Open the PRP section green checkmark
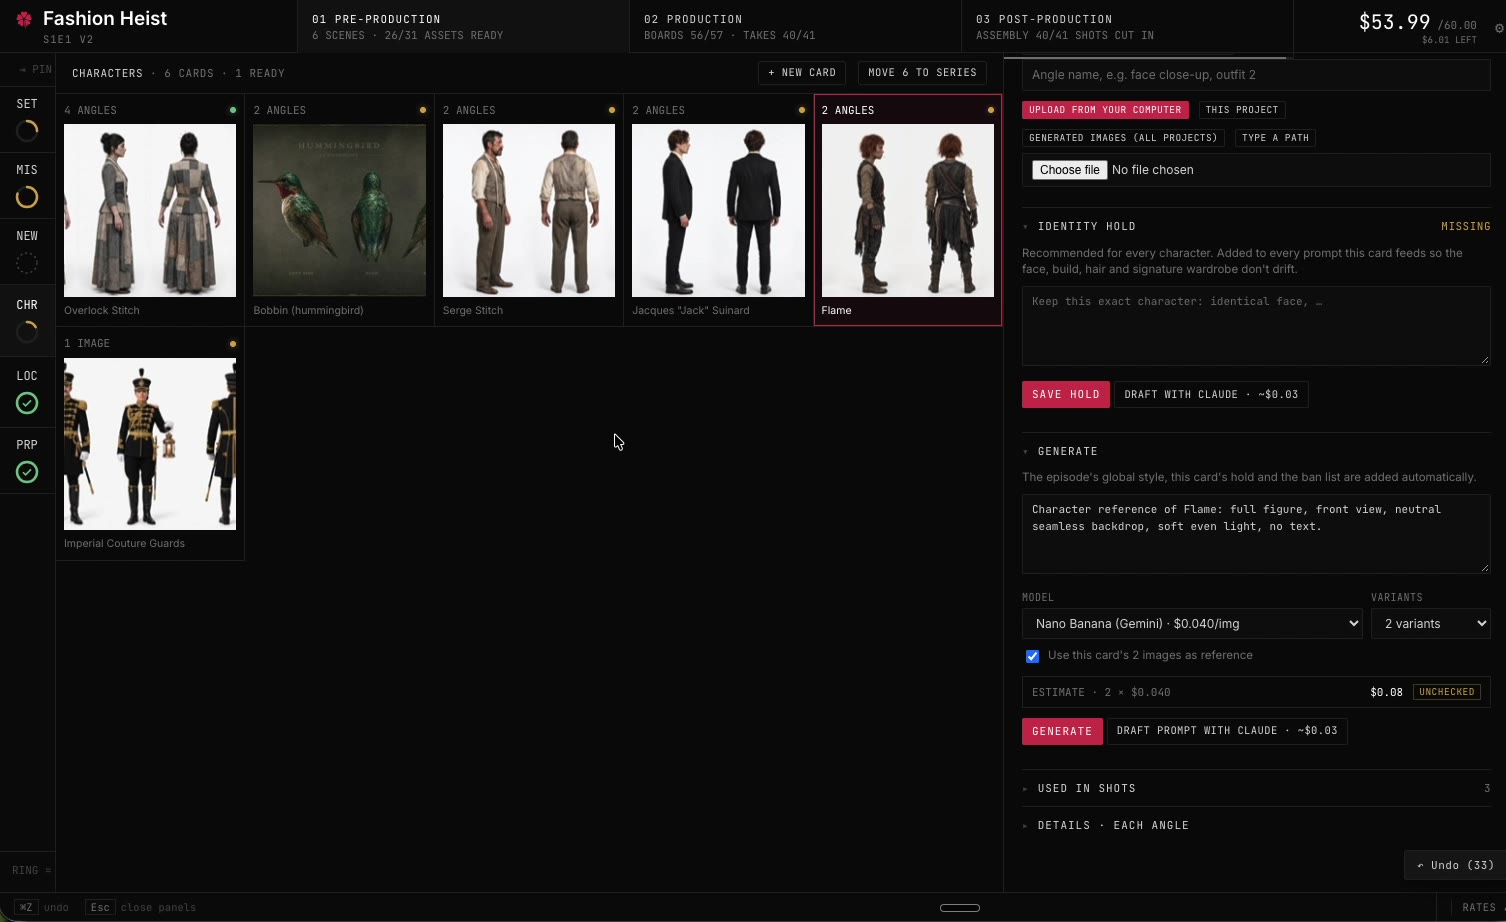The image size is (1506, 922). tap(27, 472)
